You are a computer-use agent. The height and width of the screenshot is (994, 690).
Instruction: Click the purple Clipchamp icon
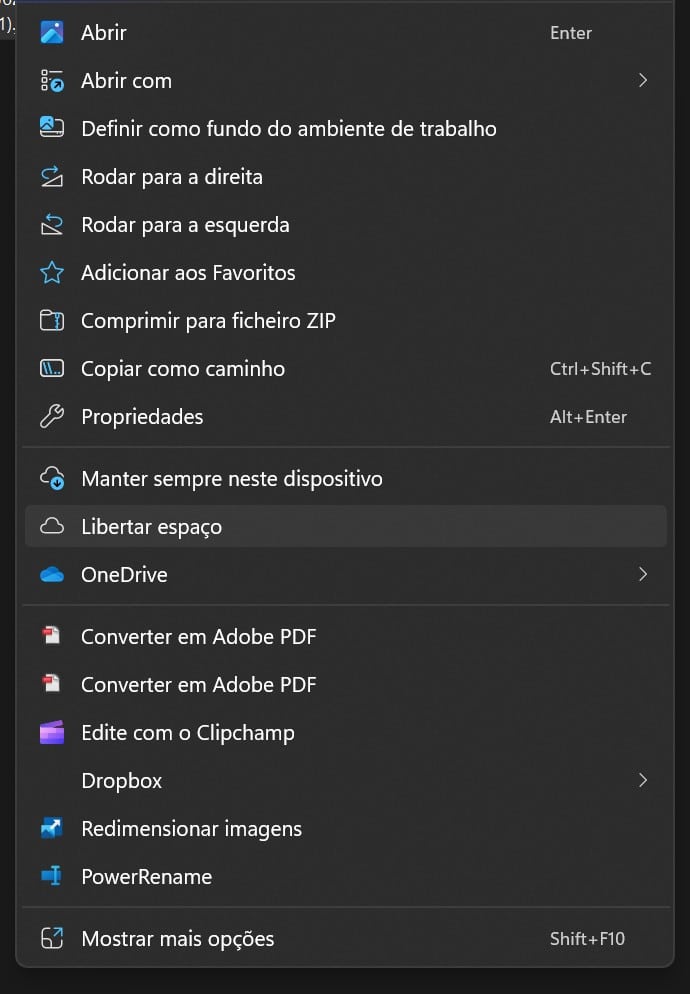(51, 733)
